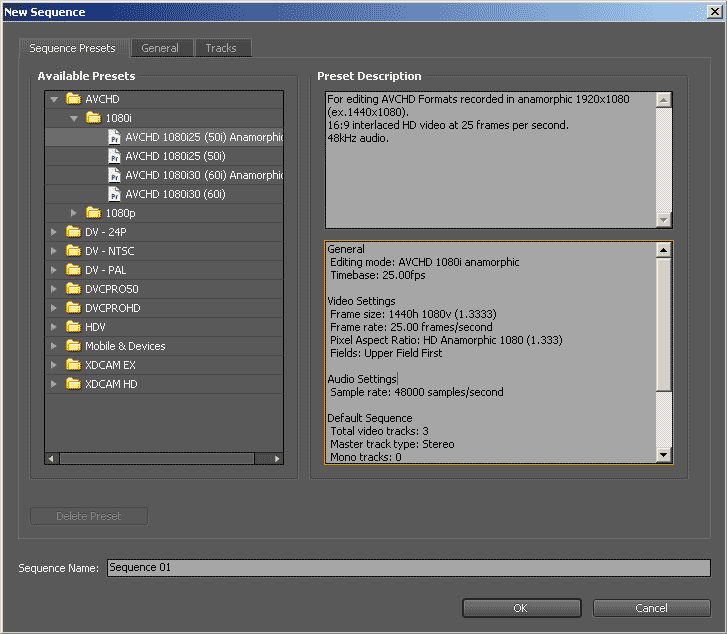Click up arrow in preset settings scrollbar
This screenshot has width=727, height=634.
pyautogui.click(x=664, y=250)
